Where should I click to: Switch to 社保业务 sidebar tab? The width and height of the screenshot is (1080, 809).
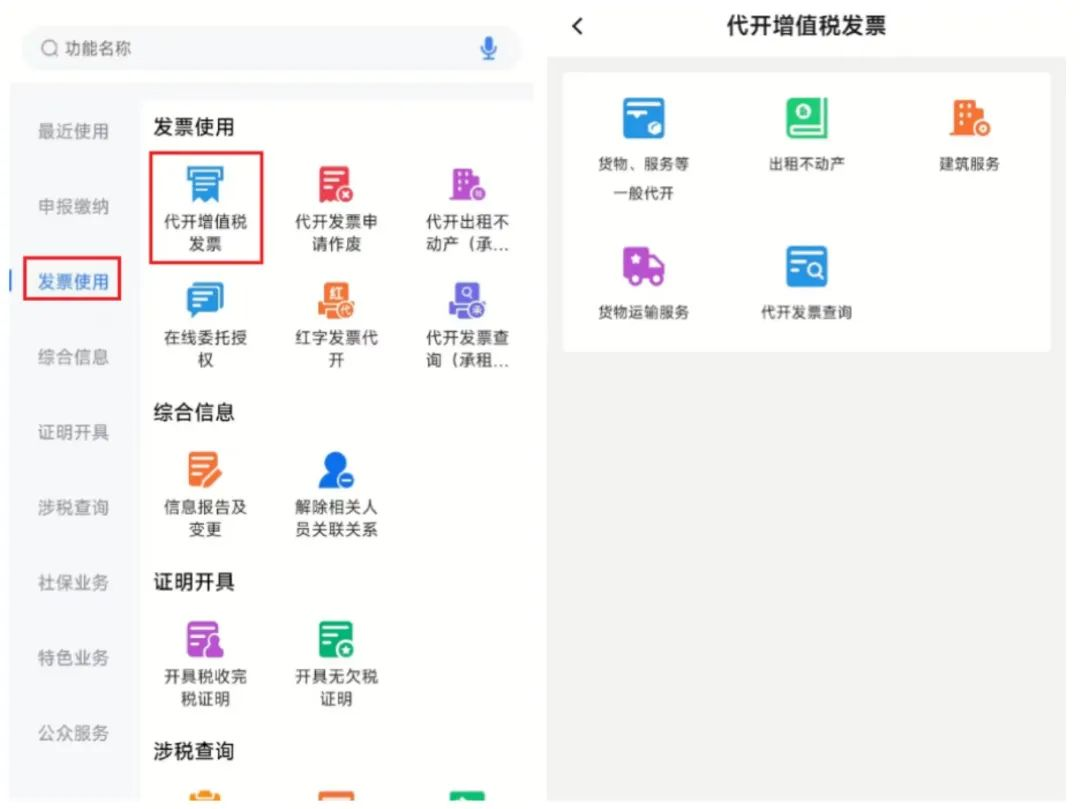click(73, 582)
